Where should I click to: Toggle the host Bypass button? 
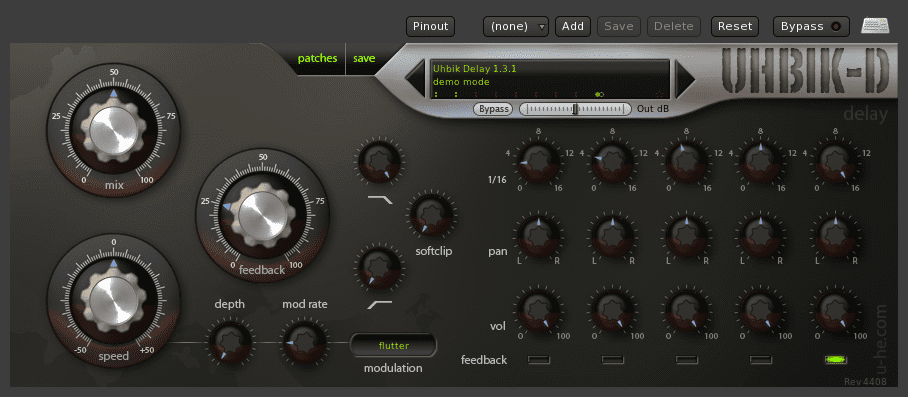pos(811,26)
